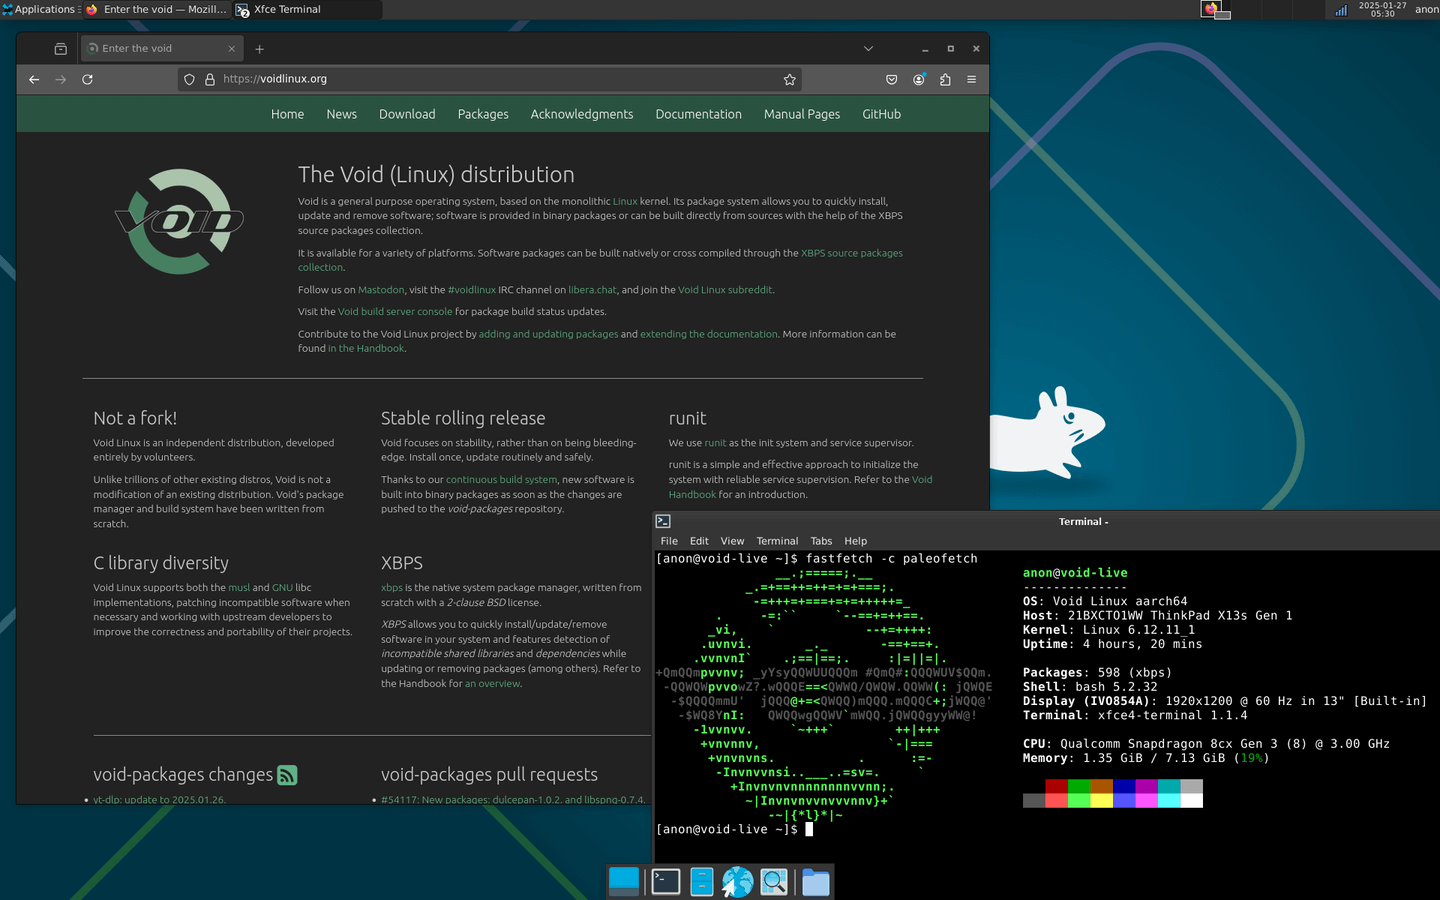Open the Tabs menu in Terminal

coord(821,540)
